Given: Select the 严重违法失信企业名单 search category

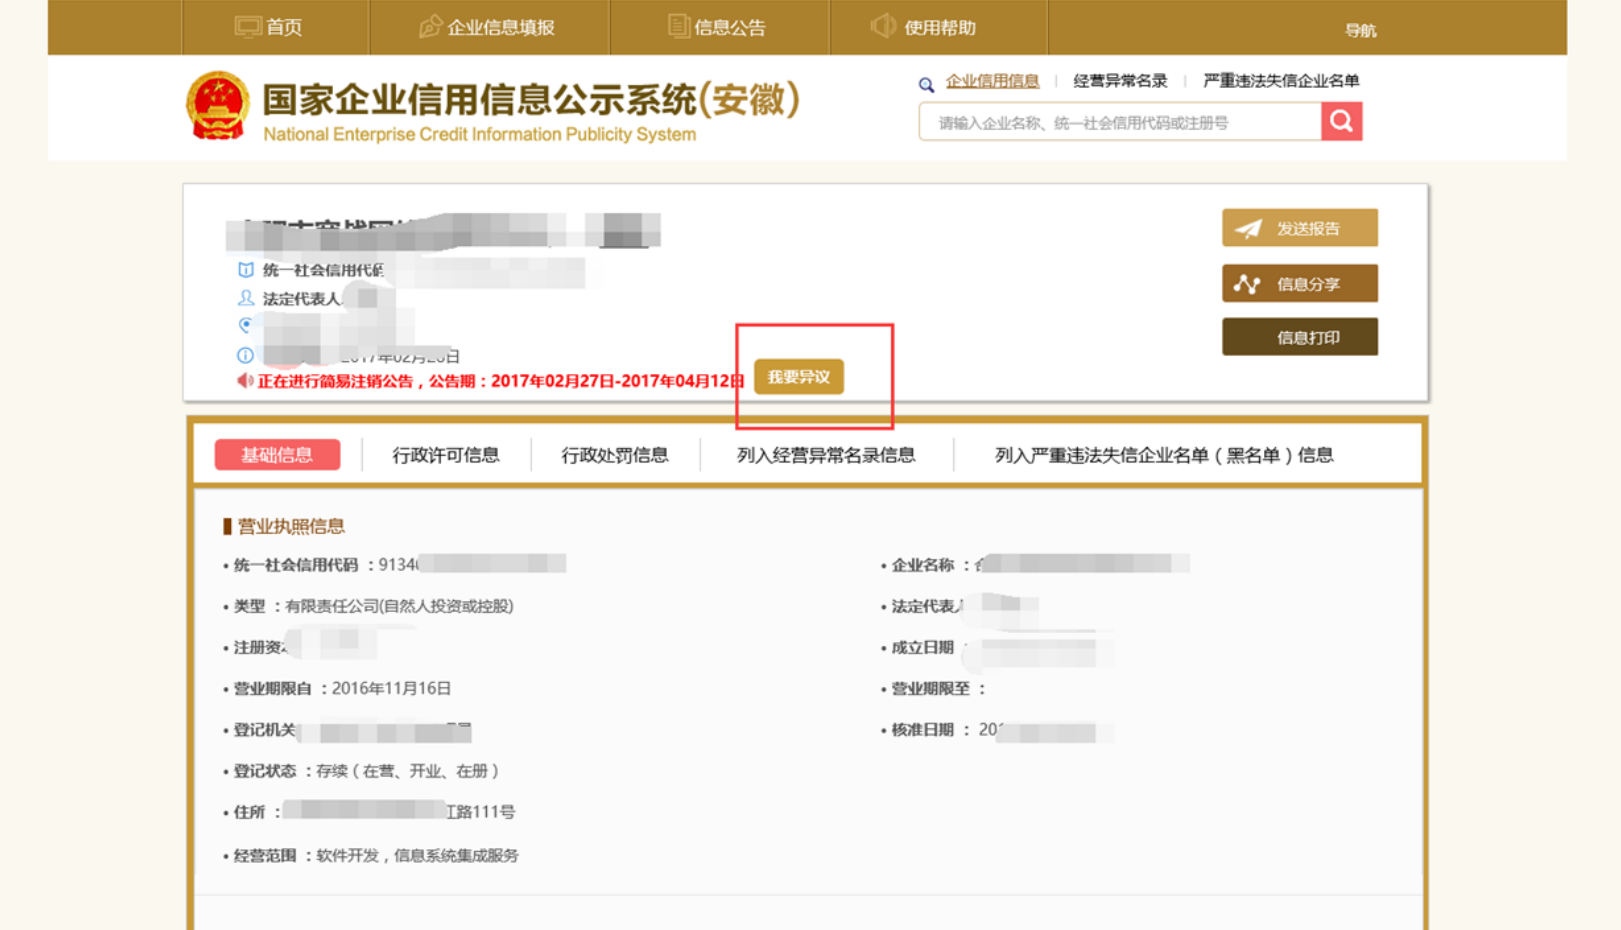Looking at the screenshot, I should pyautogui.click(x=1281, y=81).
